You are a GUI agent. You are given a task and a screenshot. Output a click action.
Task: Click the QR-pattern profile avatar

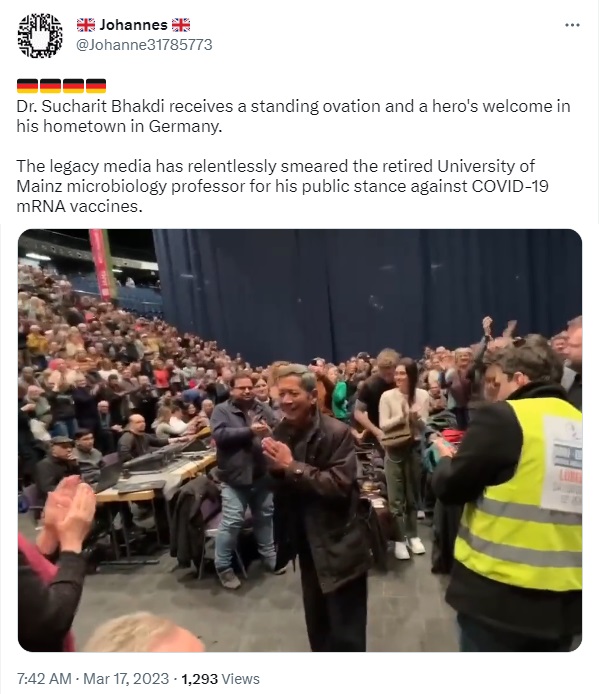click(40, 35)
